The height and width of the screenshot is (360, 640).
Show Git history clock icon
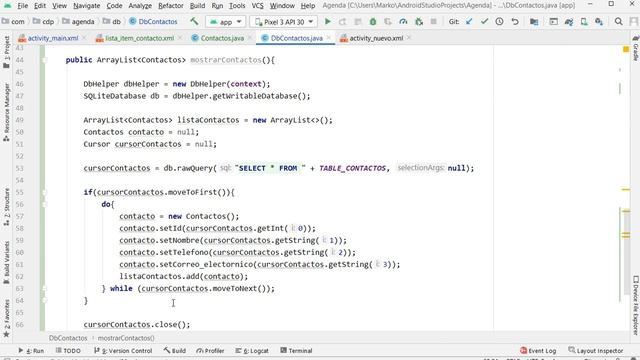click(499, 22)
